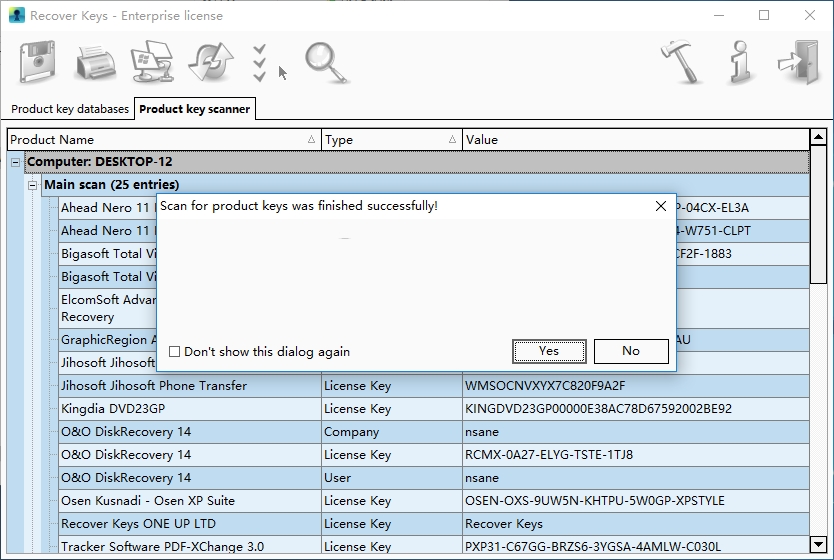The width and height of the screenshot is (834, 560).
Task: Click the vertical scrollbar thumb
Action: pyautogui.click(x=818, y=215)
